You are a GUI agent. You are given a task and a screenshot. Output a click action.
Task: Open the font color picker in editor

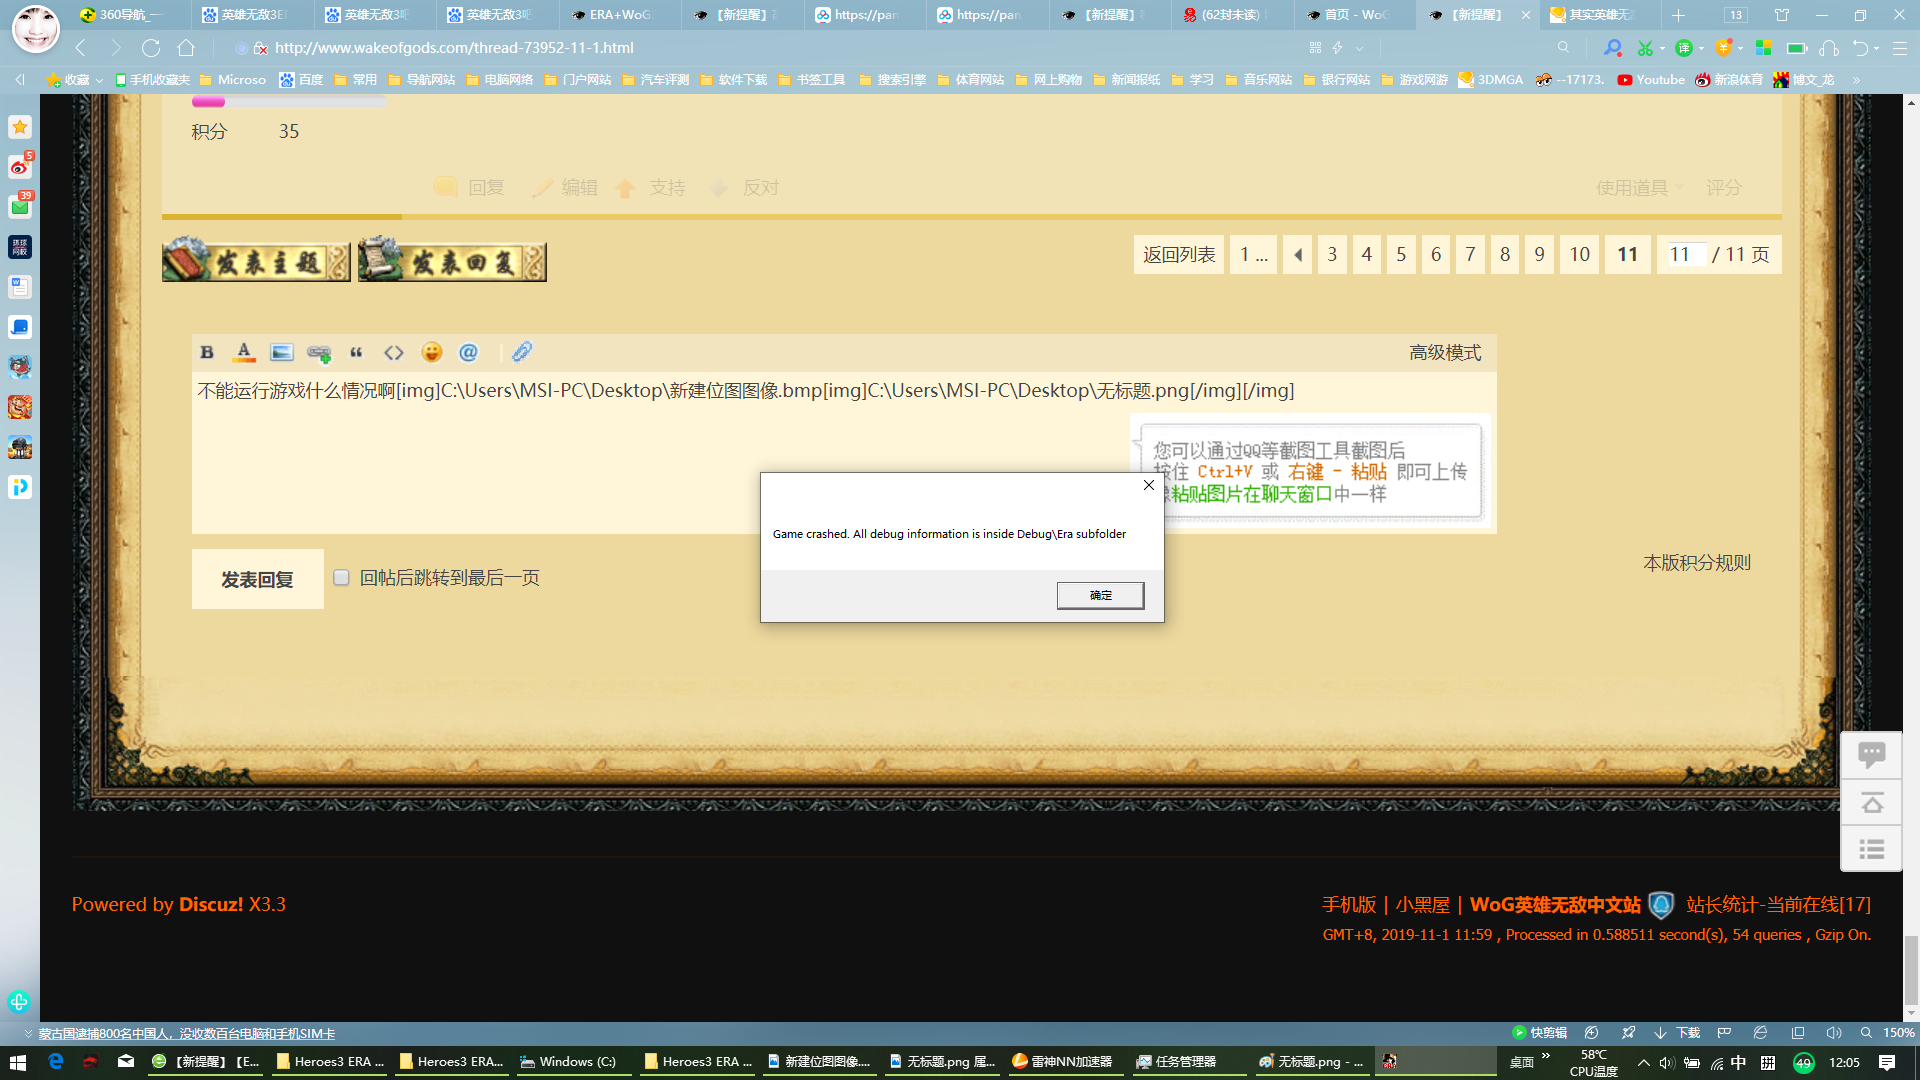click(x=243, y=352)
